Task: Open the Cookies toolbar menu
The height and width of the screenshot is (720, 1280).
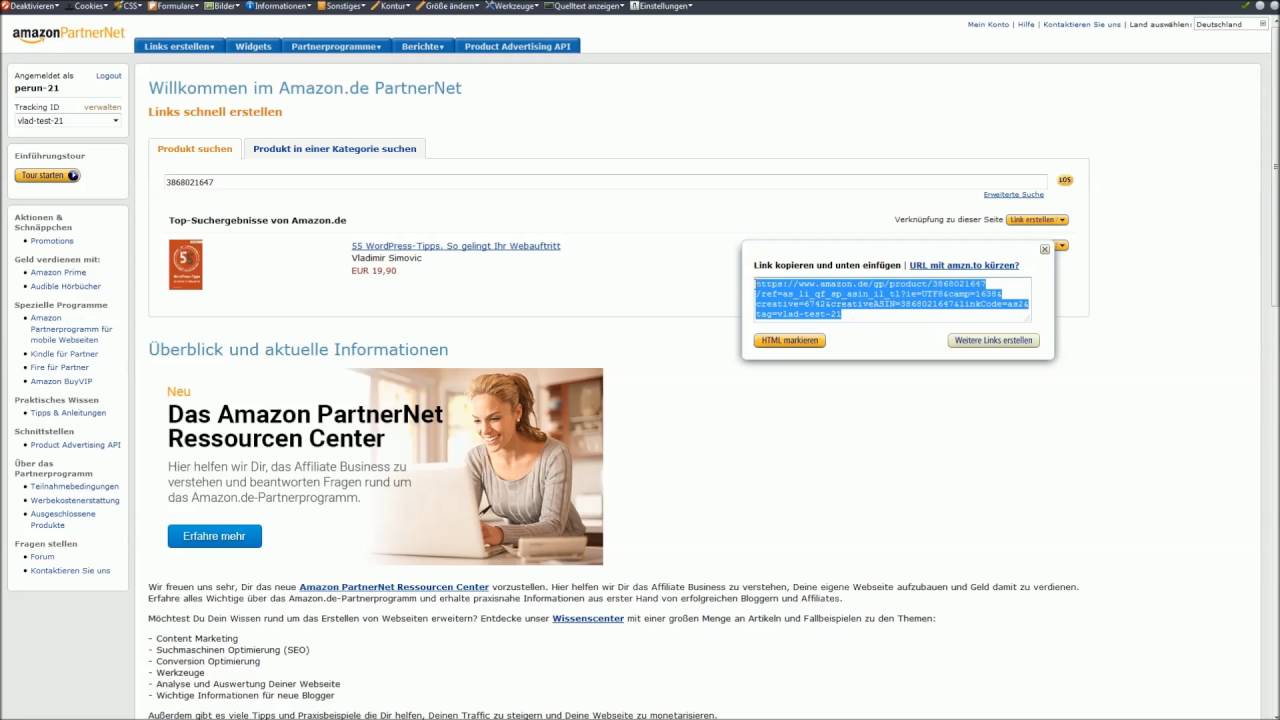Action: (x=86, y=6)
